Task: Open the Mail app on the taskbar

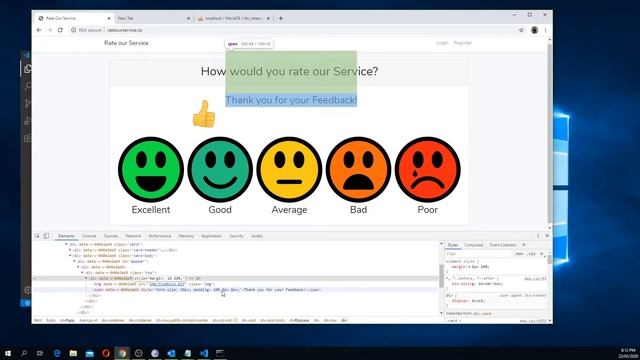Action: click(89, 353)
